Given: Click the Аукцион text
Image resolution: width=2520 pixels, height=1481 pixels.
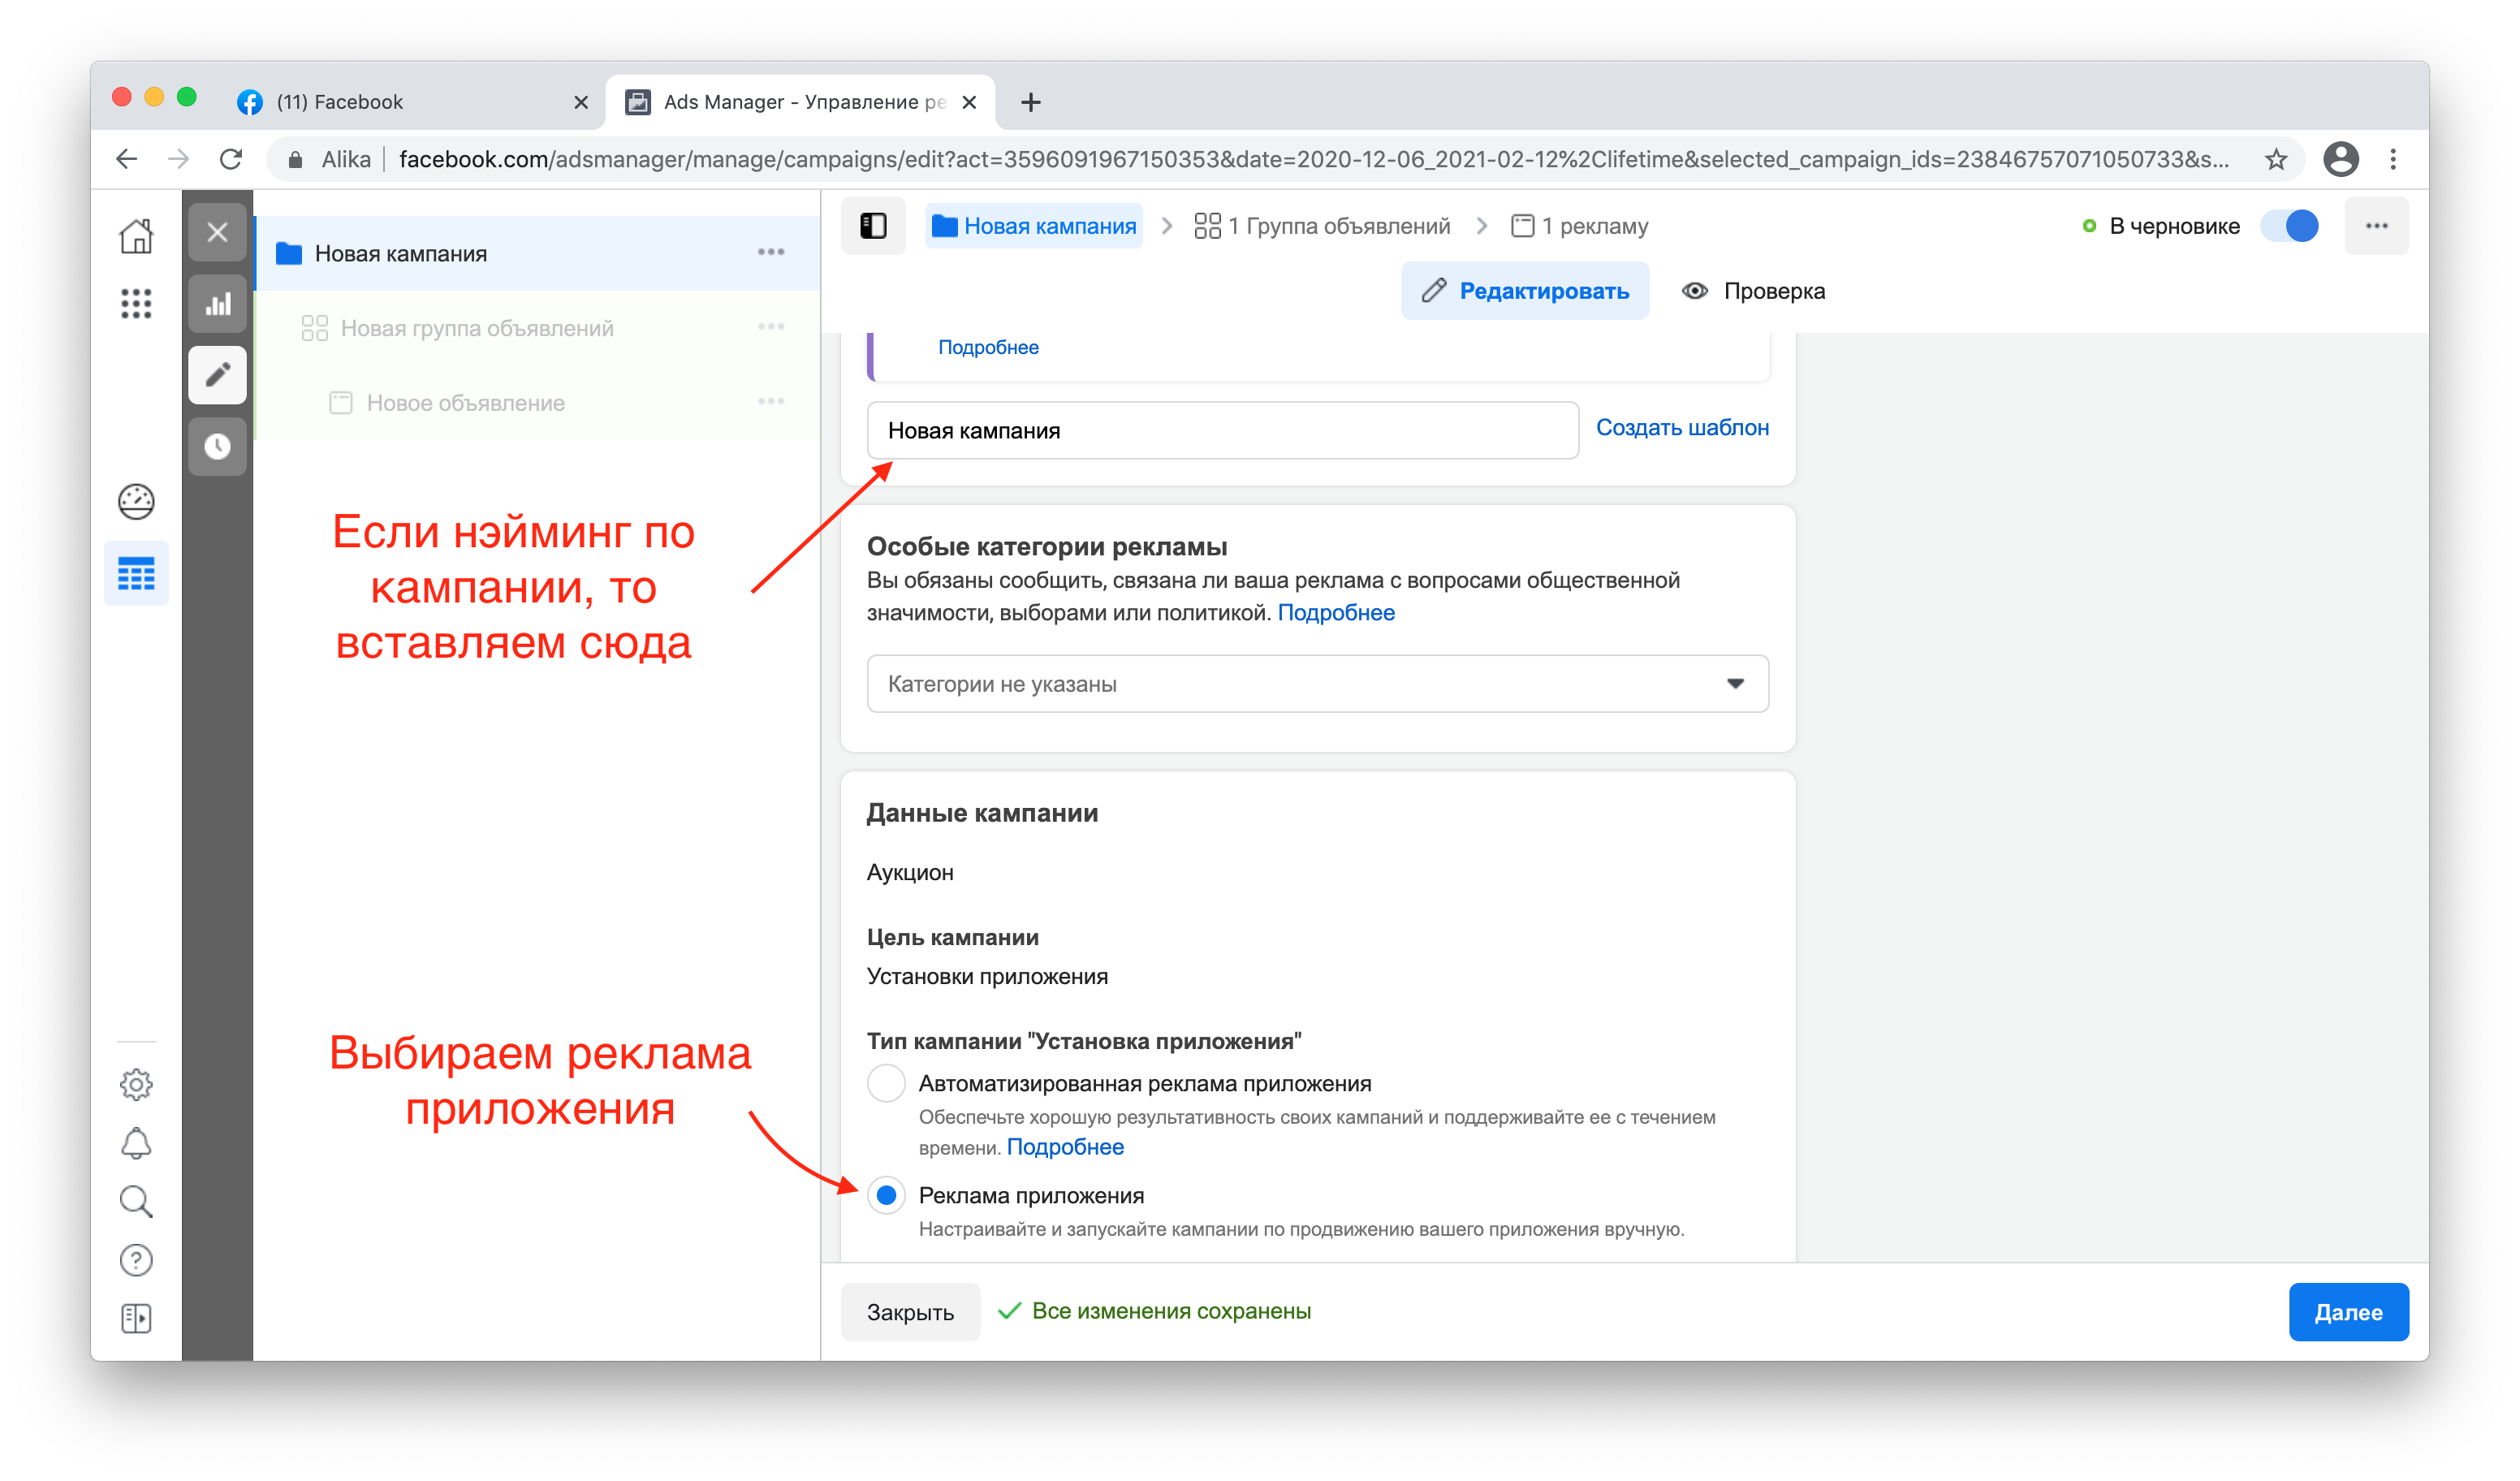Looking at the screenshot, I should tap(910, 873).
